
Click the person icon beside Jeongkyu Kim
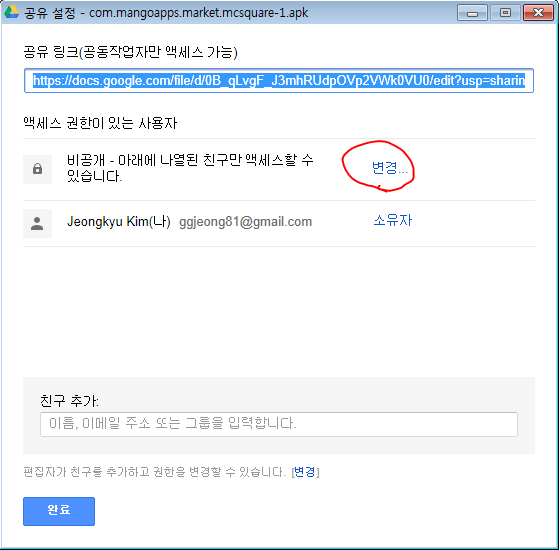point(38,224)
